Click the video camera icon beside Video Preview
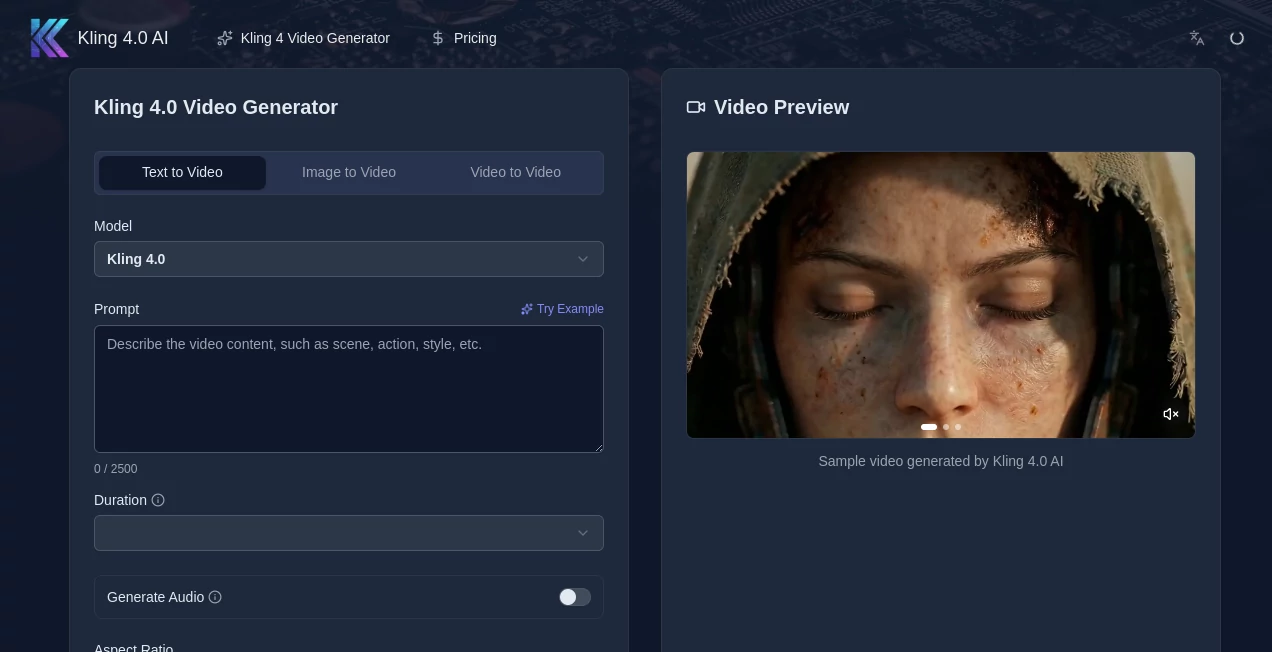The width and height of the screenshot is (1272, 652). [695, 107]
